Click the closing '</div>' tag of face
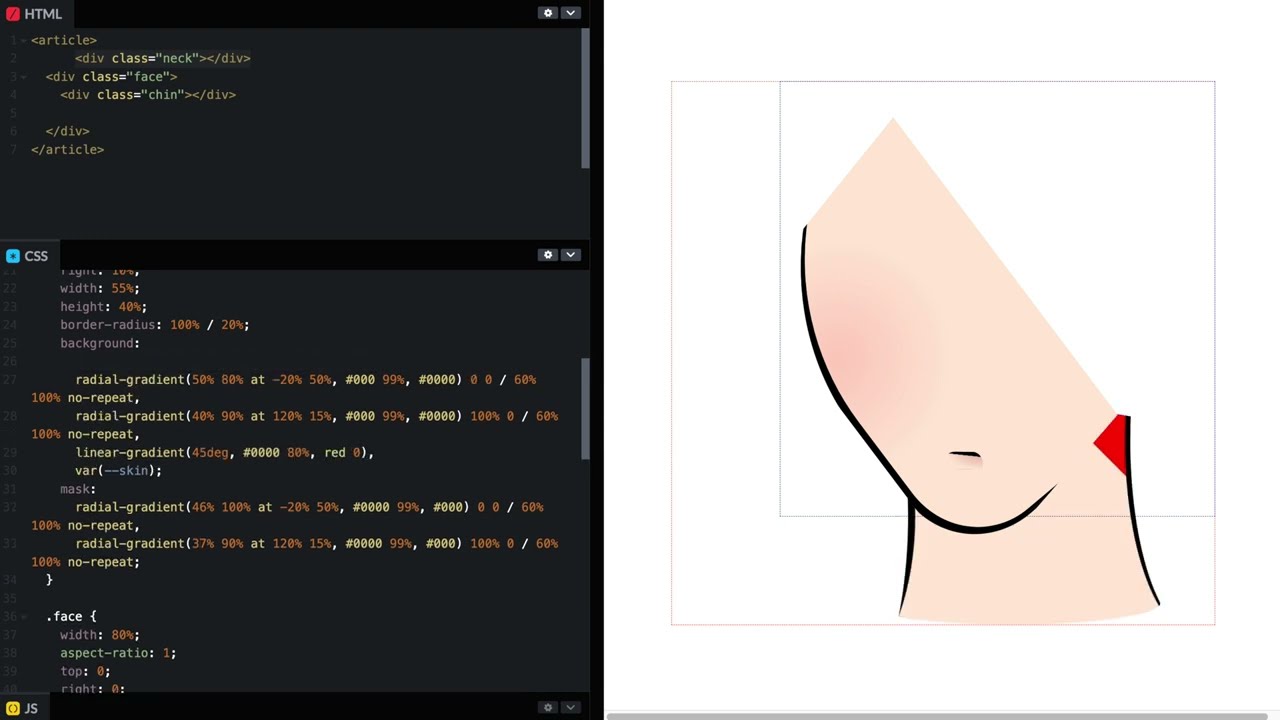The width and height of the screenshot is (1280, 720). coord(67,131)
